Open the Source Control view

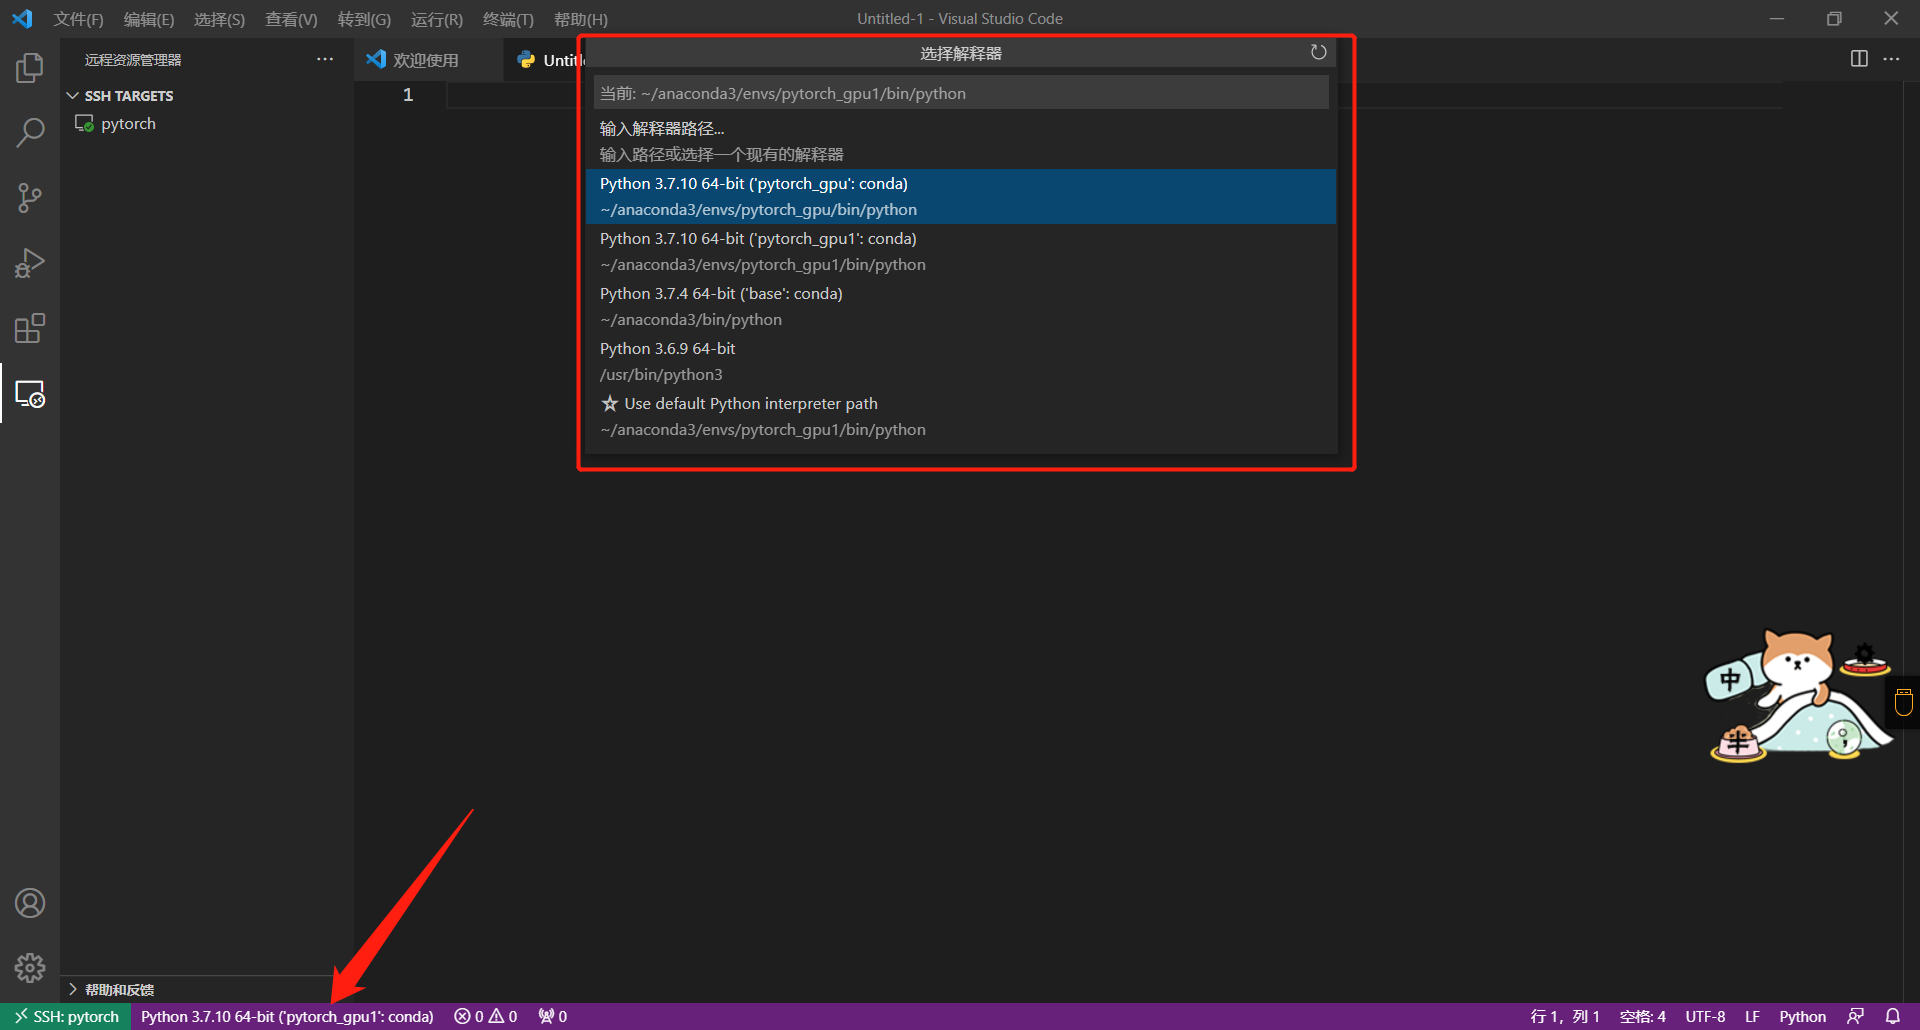[30, 198]
